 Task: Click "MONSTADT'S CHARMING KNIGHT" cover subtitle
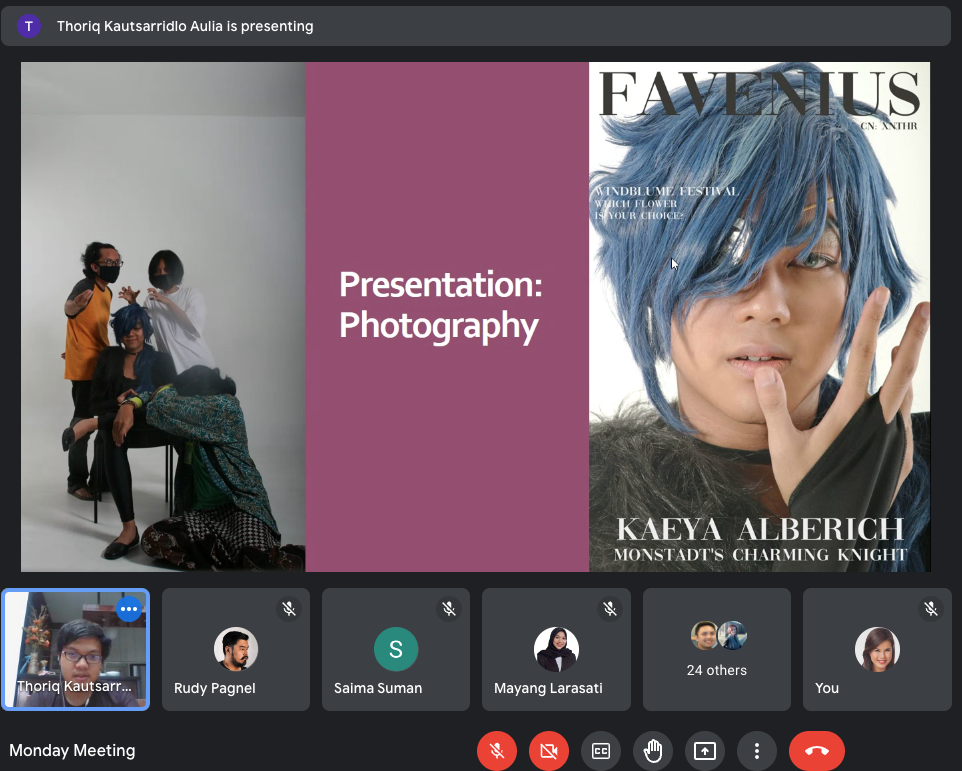(x=760, y=555)
